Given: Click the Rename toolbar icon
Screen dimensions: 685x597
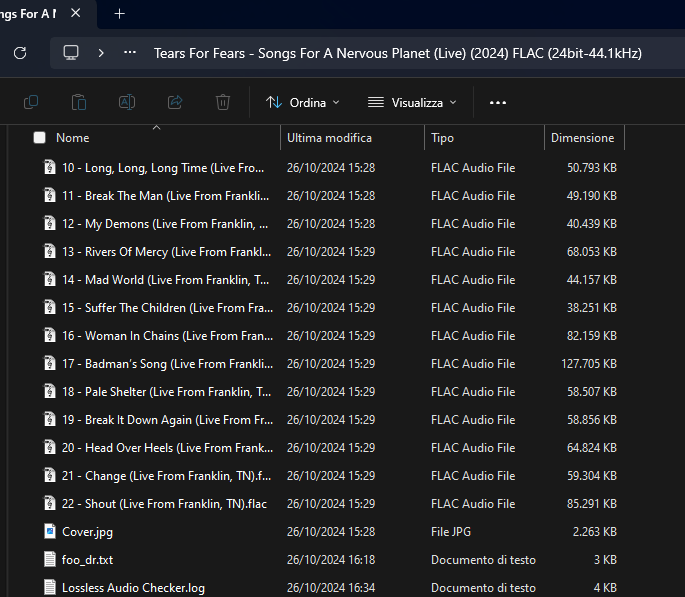Looking at the screenshot, I should point(127,103).
